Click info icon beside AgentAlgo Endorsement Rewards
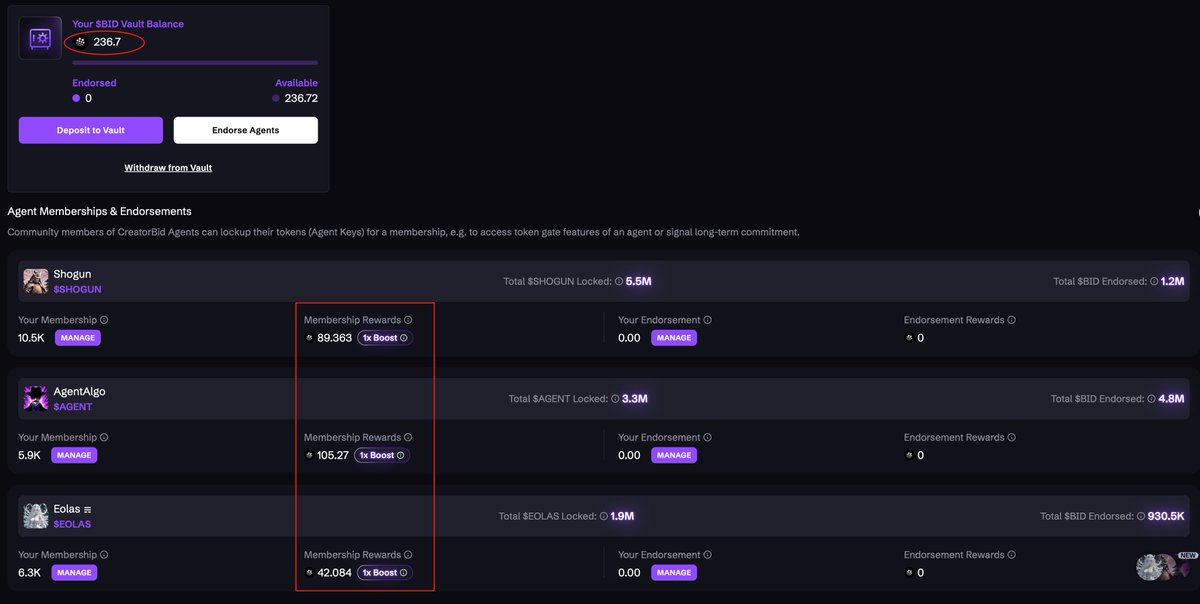Image resolution: width=1200 pixels, height=604 pixels. tap(1012, 437)
